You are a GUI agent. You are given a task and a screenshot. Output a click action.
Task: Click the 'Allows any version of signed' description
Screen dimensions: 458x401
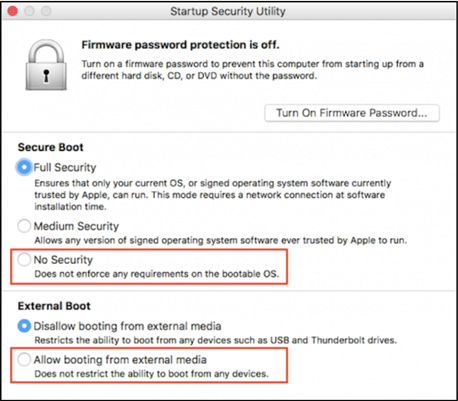pos(221,240)
